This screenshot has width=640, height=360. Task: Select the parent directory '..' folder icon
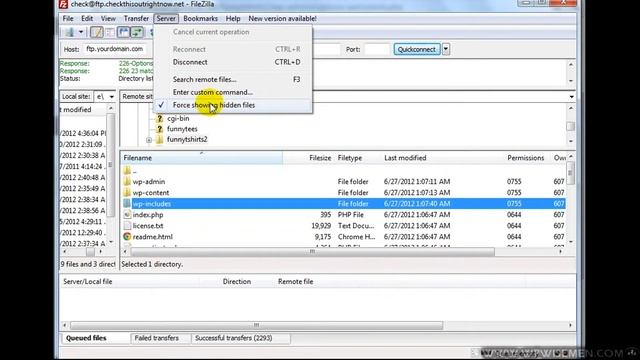tap(127, 171)
